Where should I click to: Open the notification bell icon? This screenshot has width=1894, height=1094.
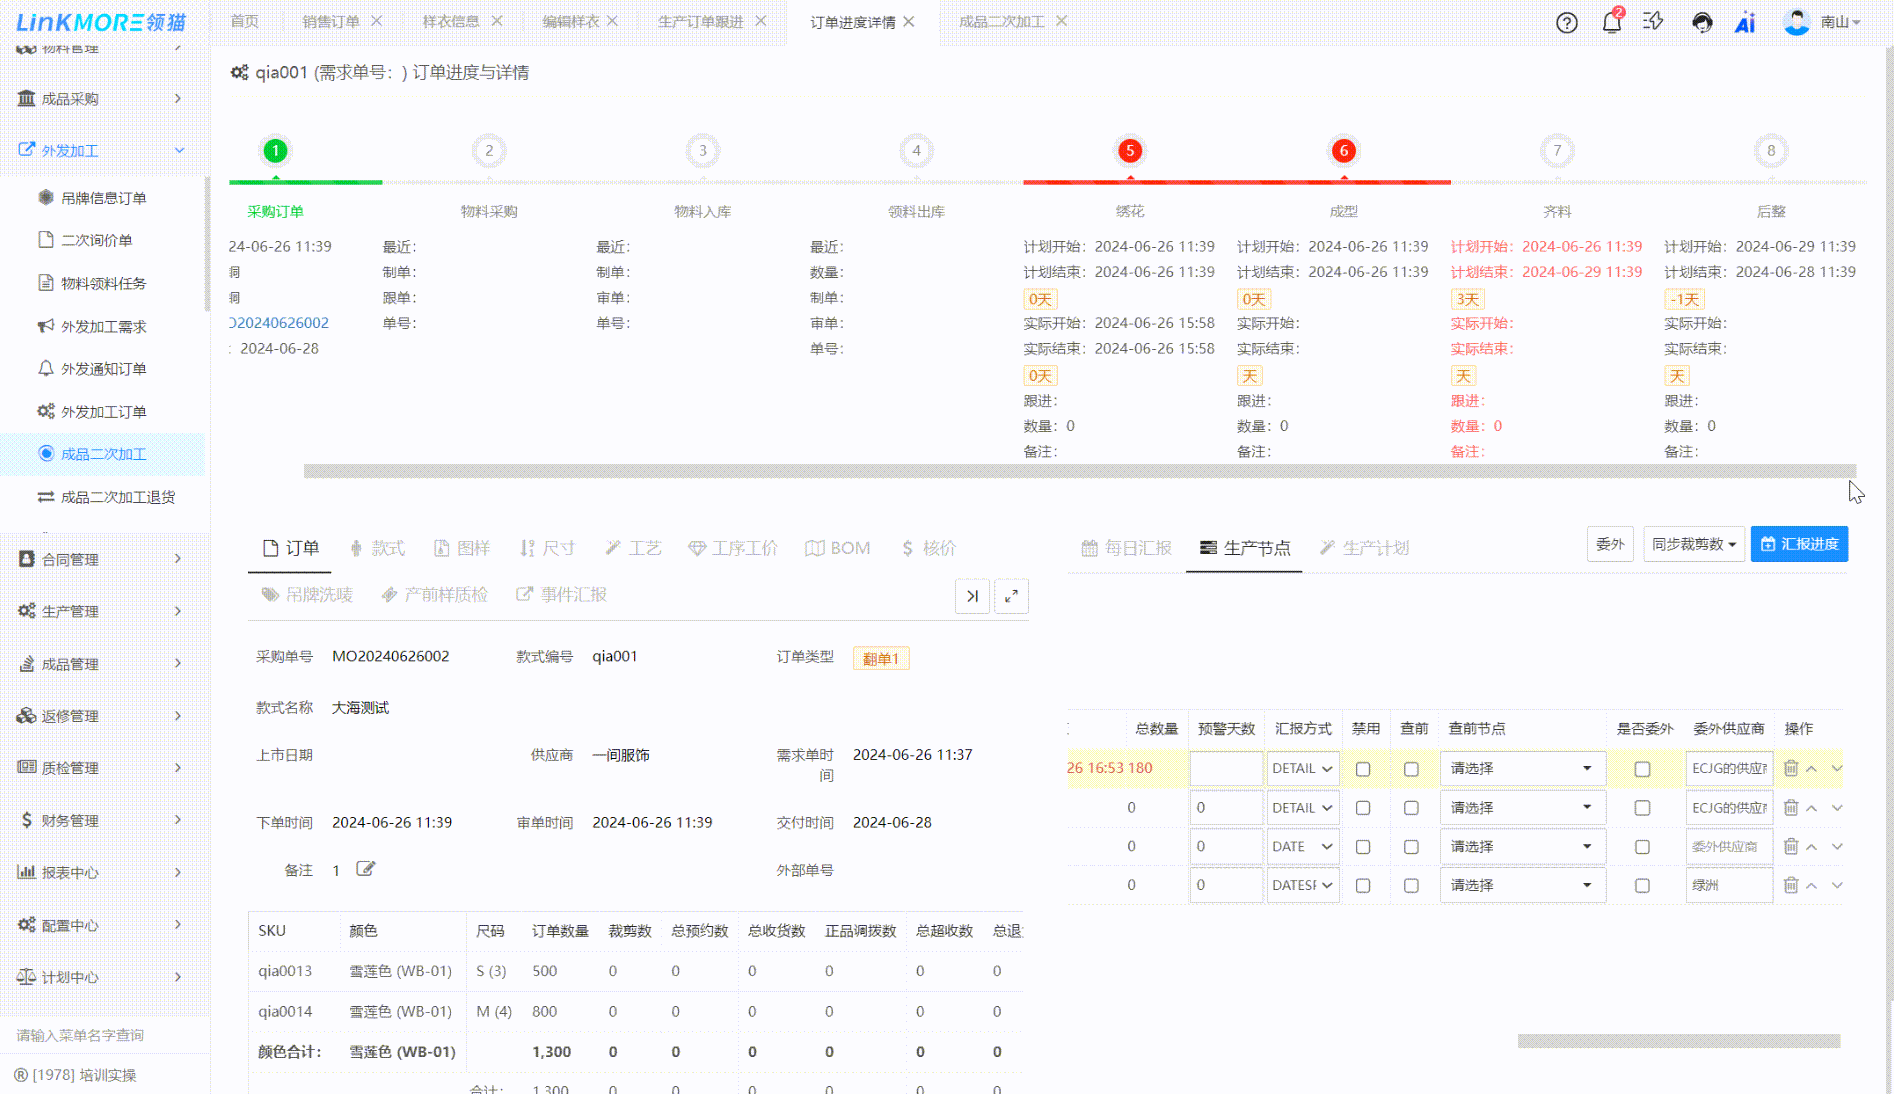(x=1611, y=22)
